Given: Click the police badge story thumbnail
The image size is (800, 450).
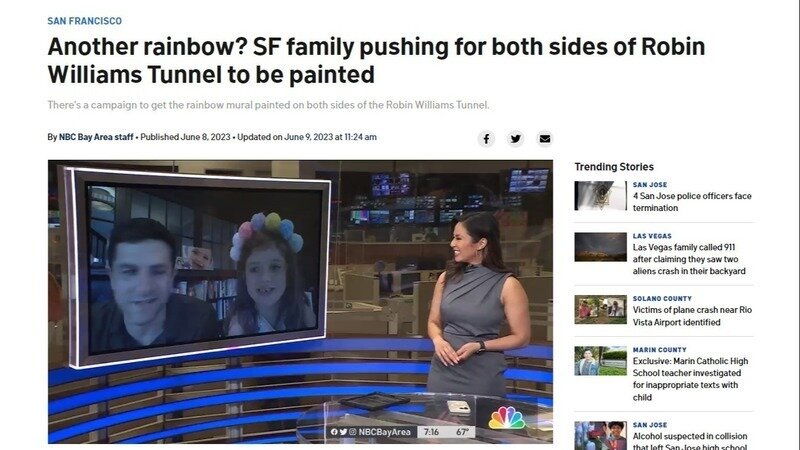Looking at the screenshot, I should [x=601, y=195].
